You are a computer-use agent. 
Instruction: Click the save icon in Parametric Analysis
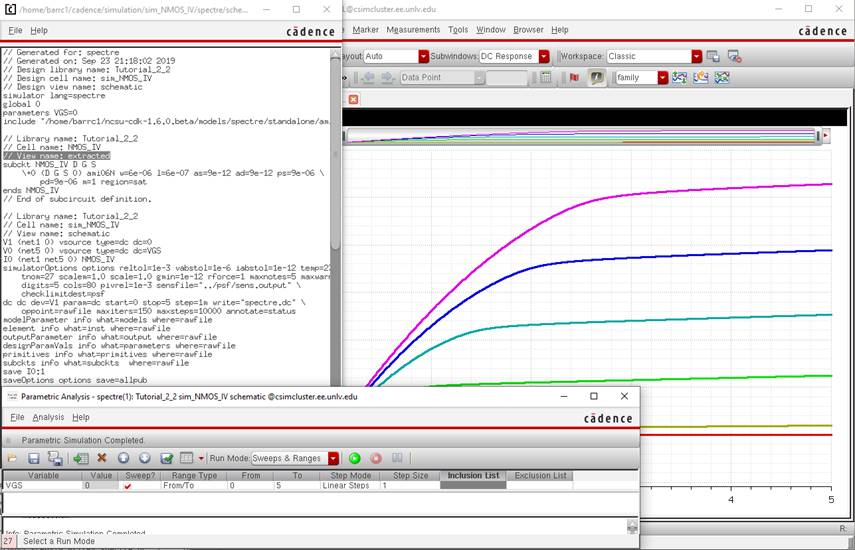pyautogui.click(x=32, y=458)
